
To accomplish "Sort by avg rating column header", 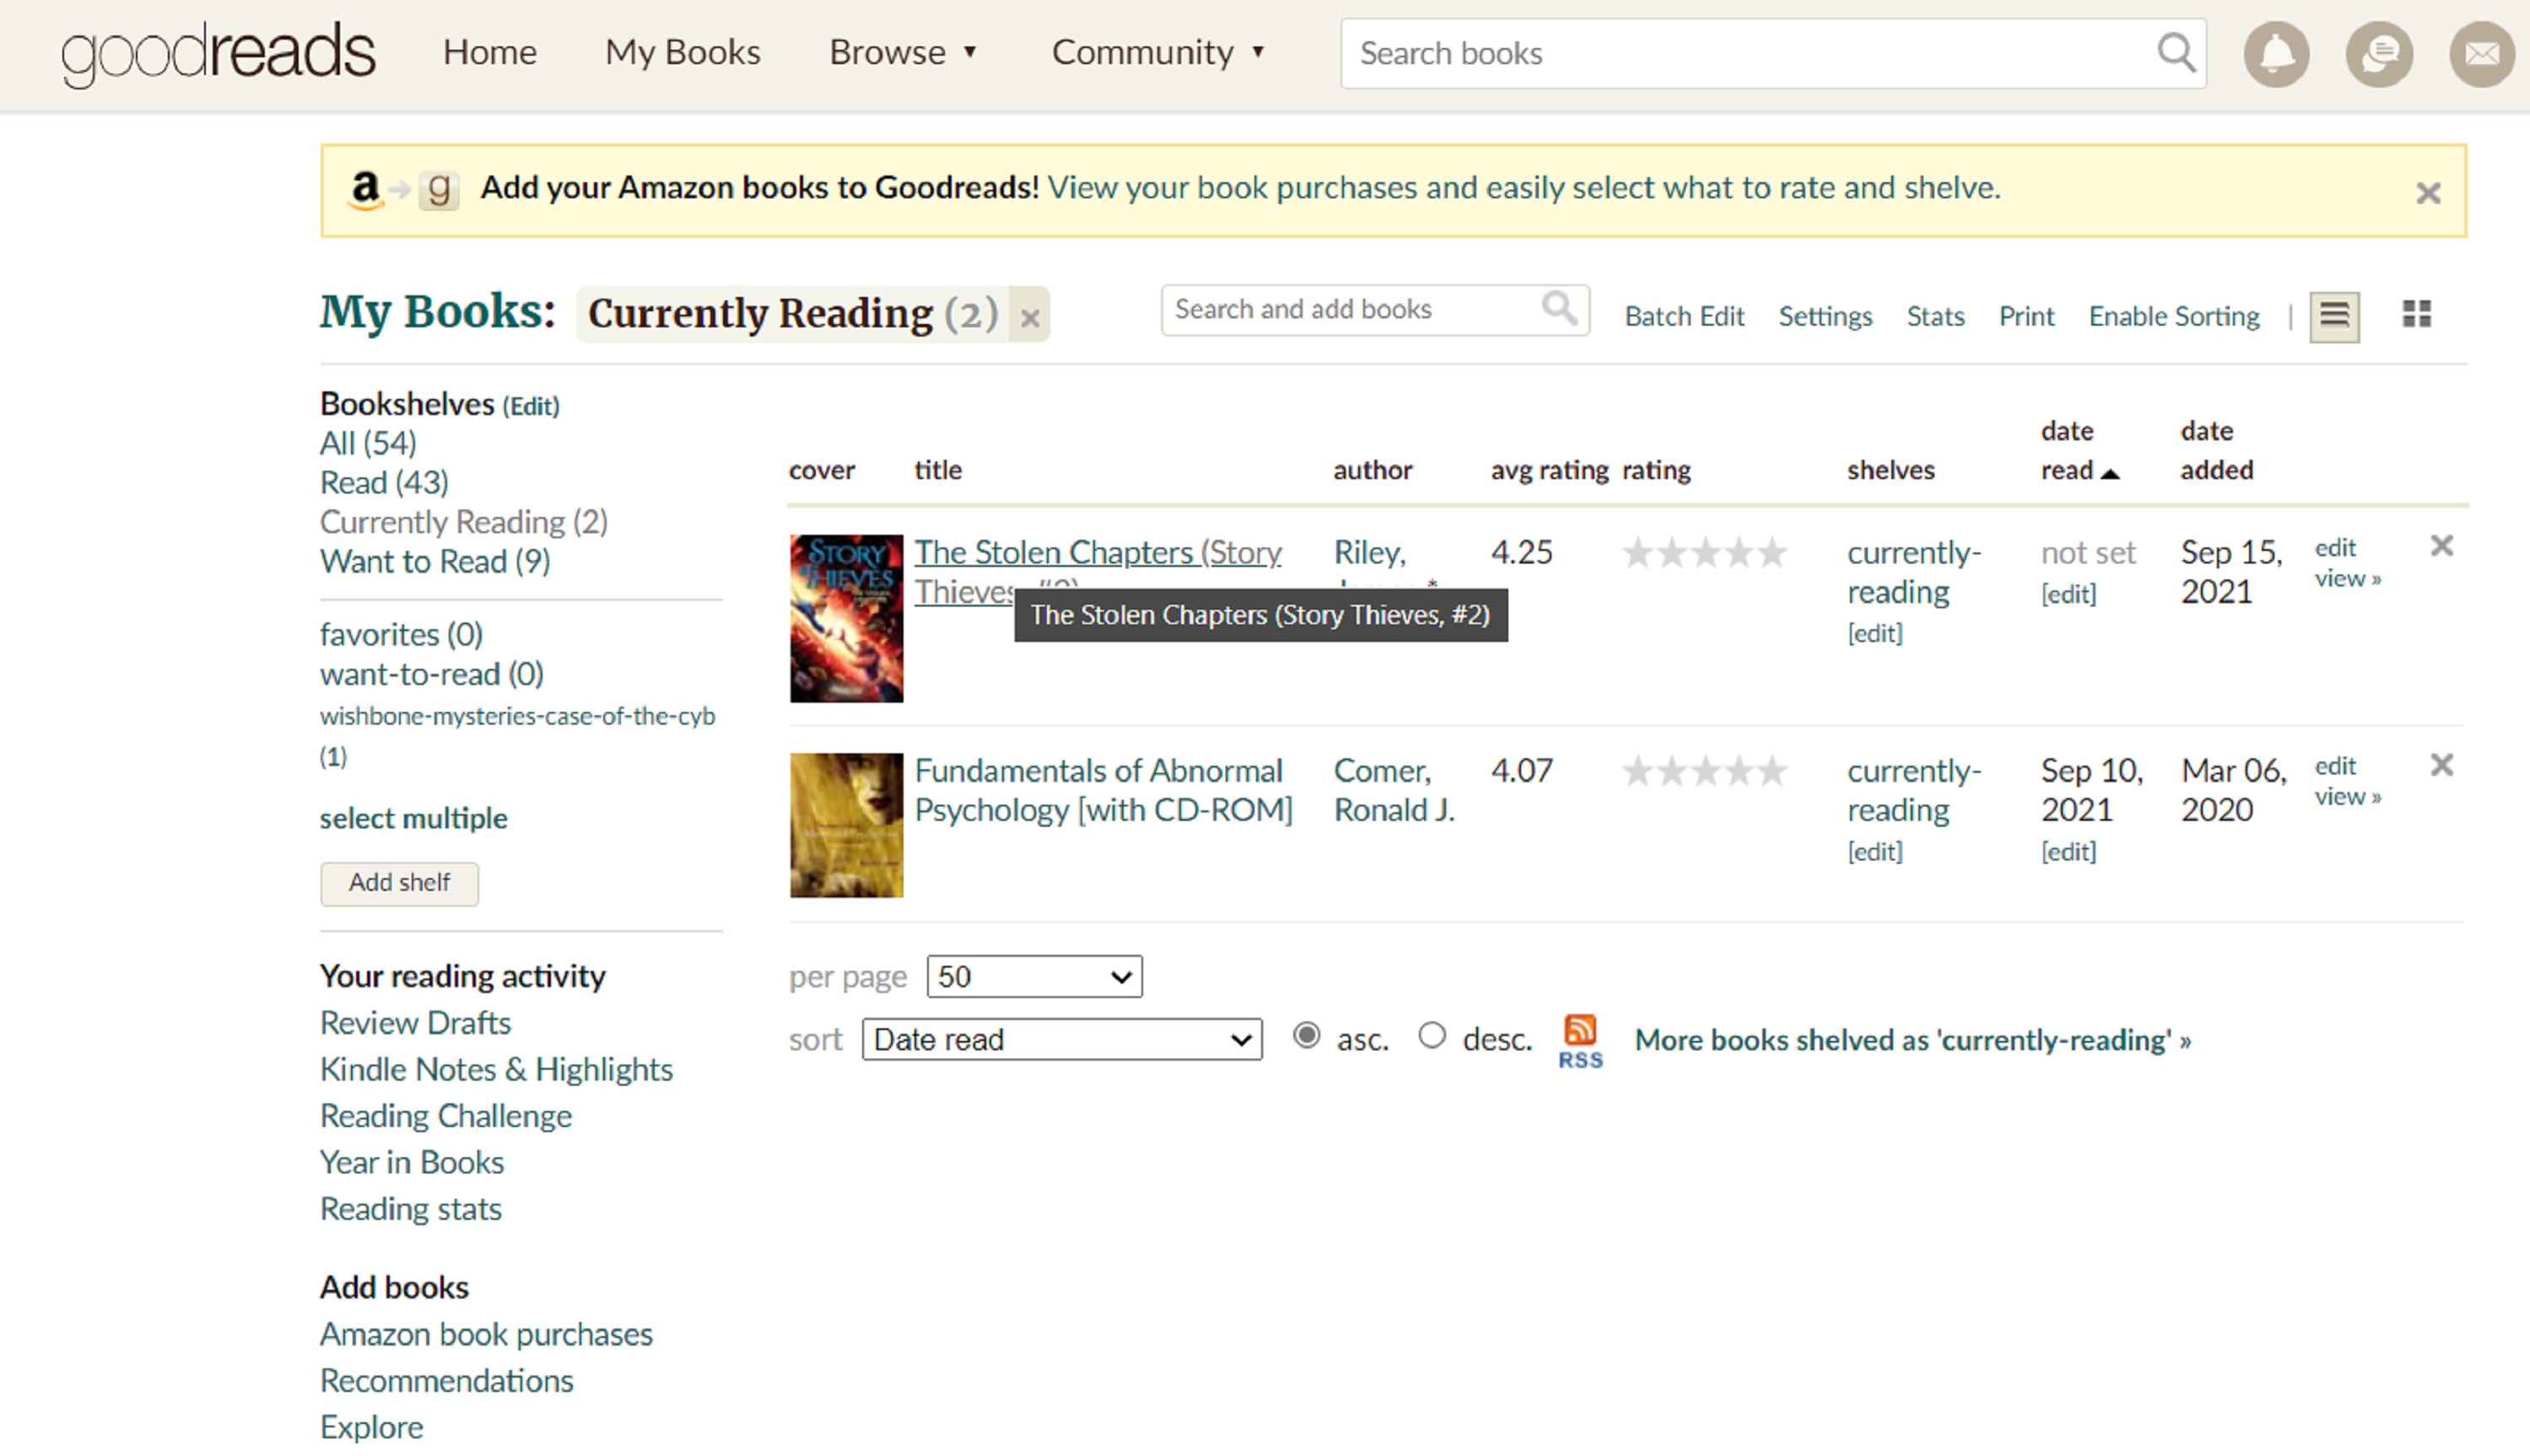I will (x=1549, y=470).
